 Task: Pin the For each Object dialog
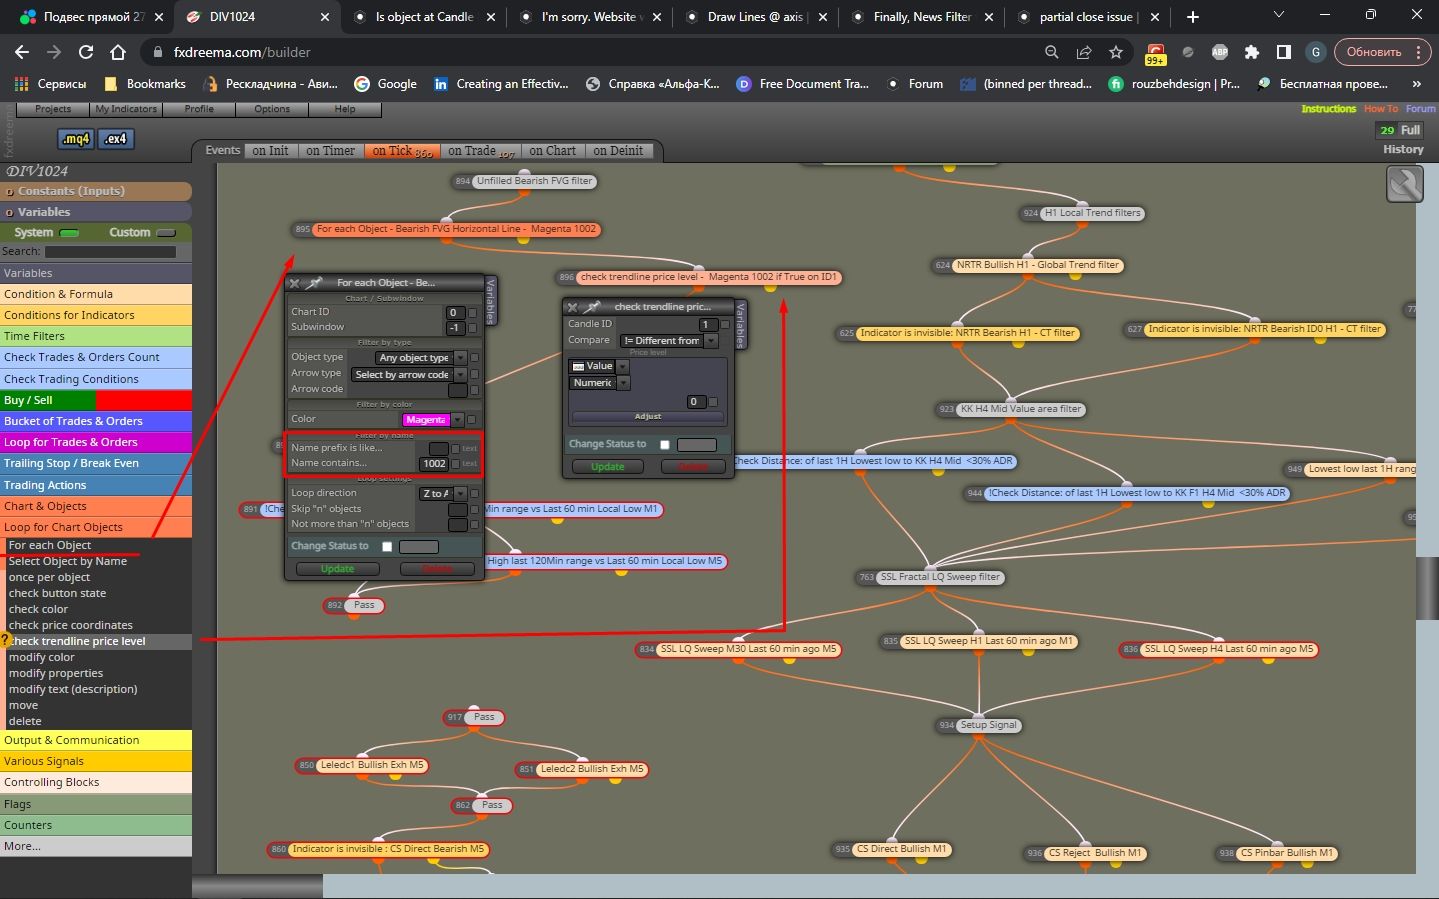point(314,283)
